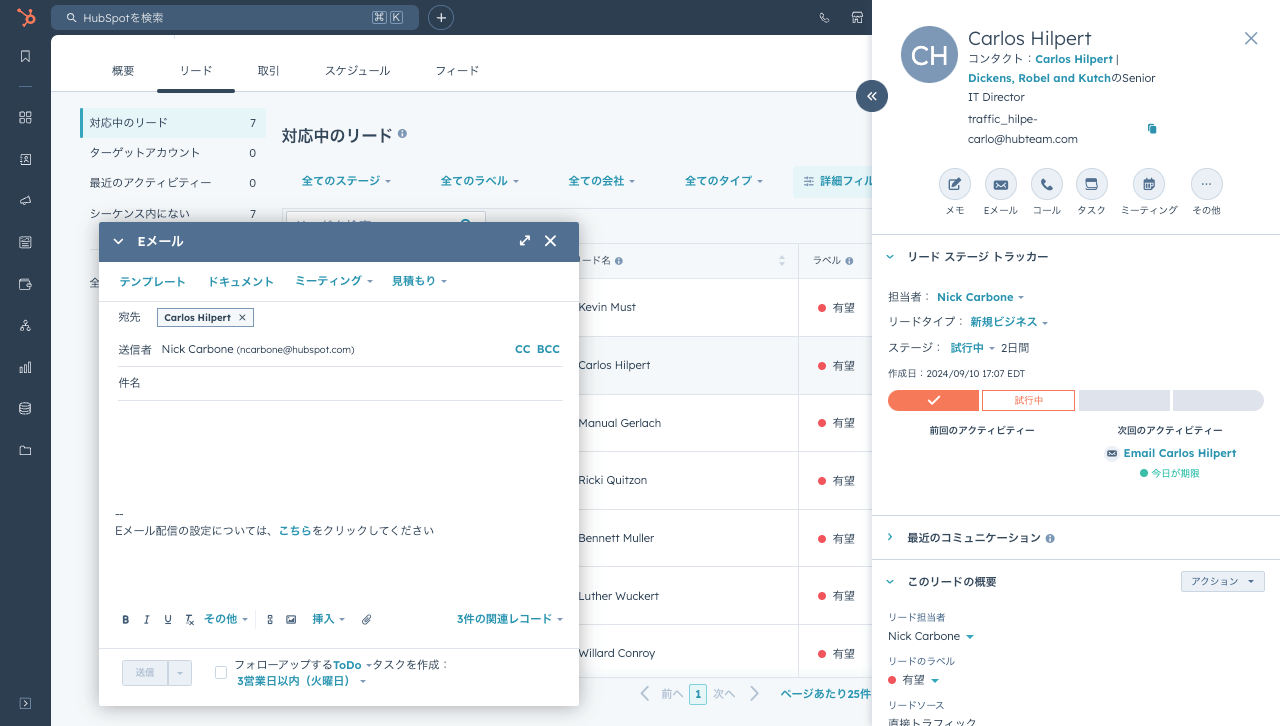The height and width of the screenshot is (726, 1280).
Task: Switch to スケジュール tab
Action: tap(357, 71)
